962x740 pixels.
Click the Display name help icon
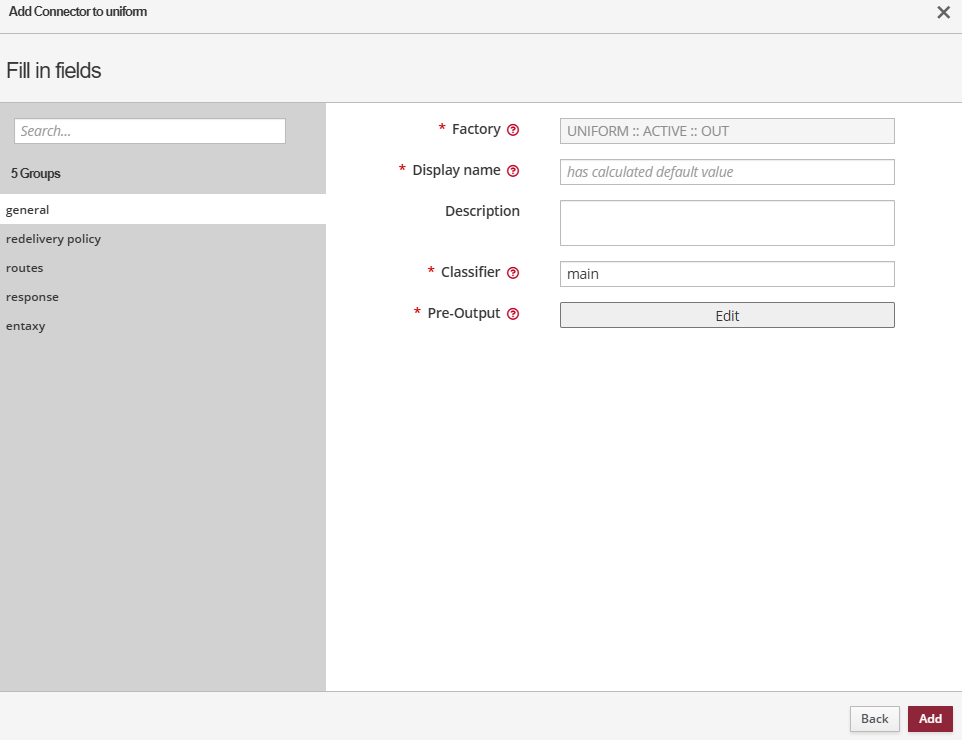pos(513,171)
